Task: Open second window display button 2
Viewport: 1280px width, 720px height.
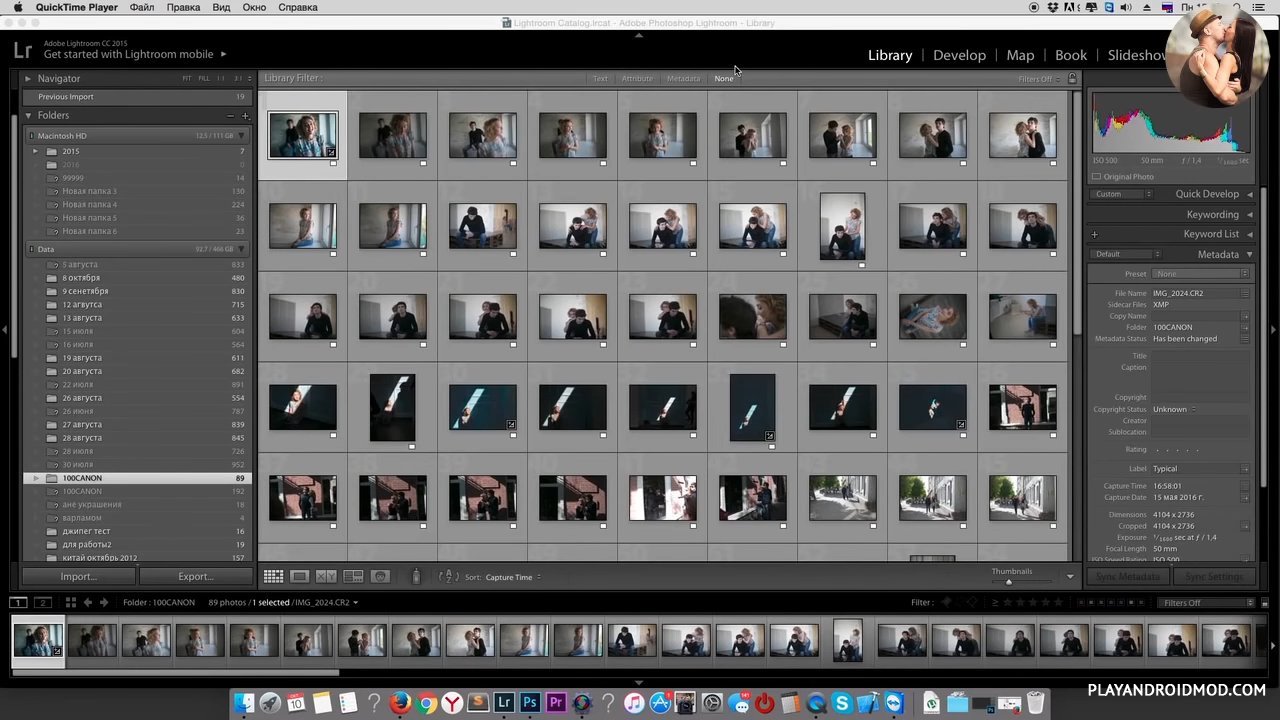Action: (43, 603)
